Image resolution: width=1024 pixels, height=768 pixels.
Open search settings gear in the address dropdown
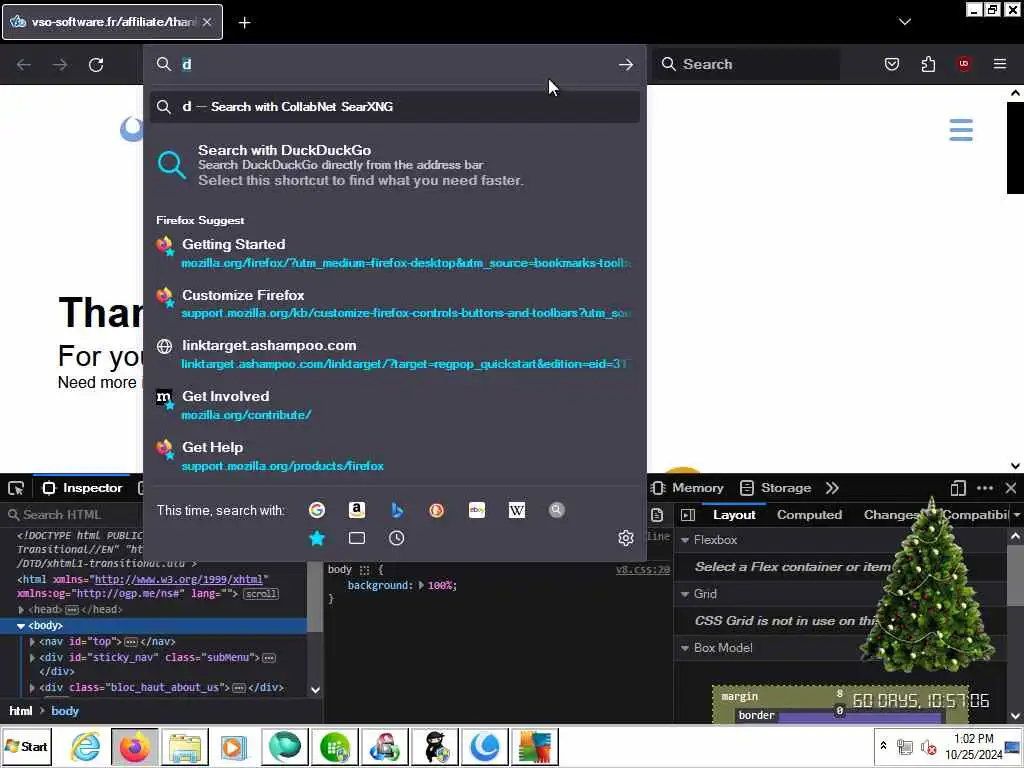click(626, 537)
